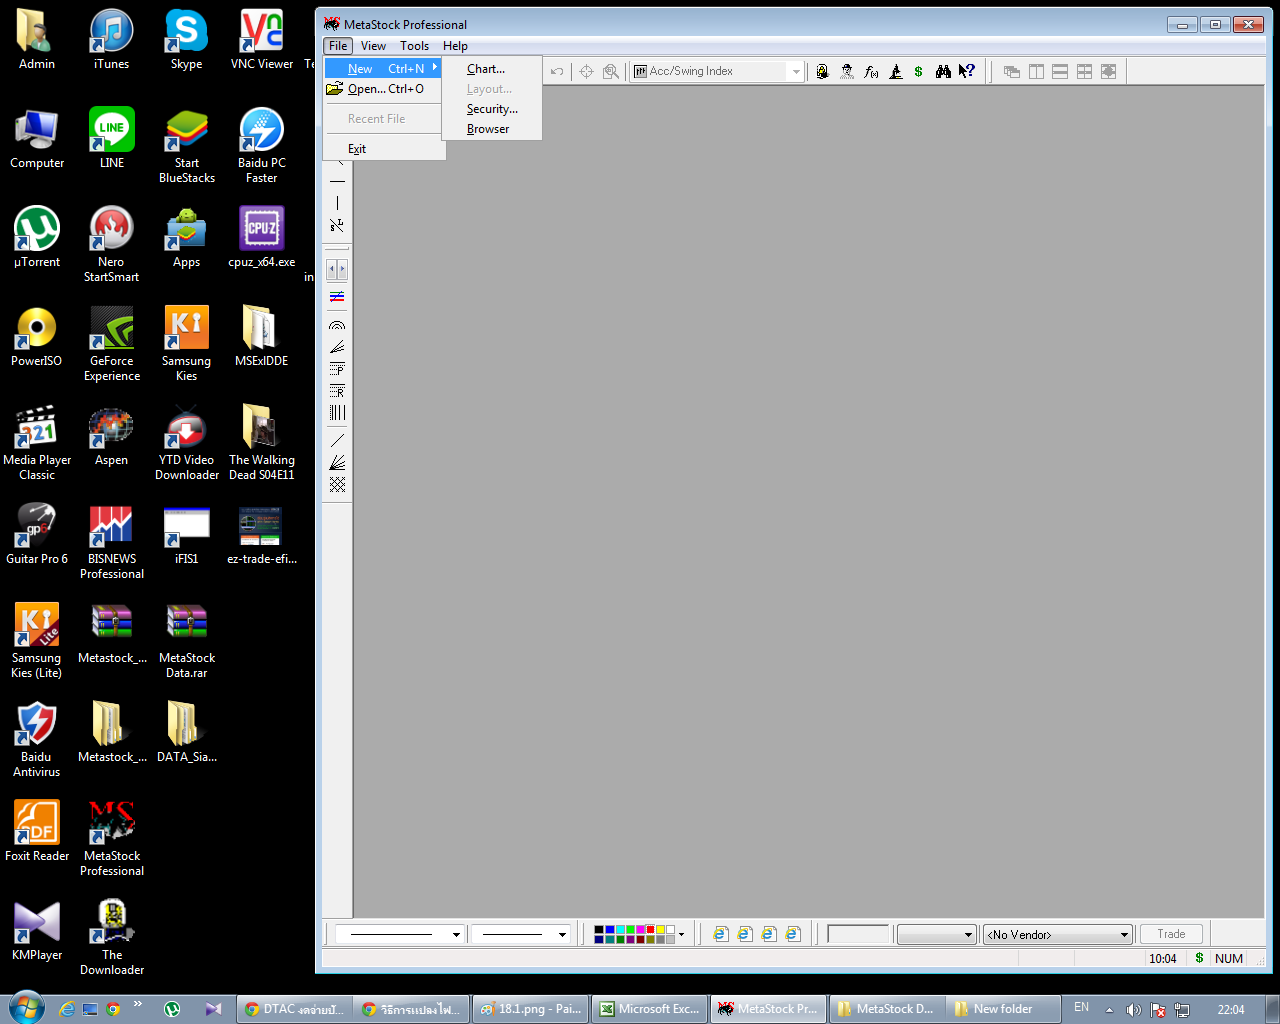The width and height of the screenshot is (1280, 1024).
Task: Choose Exit in the File menu
Action: click(384, 149)
